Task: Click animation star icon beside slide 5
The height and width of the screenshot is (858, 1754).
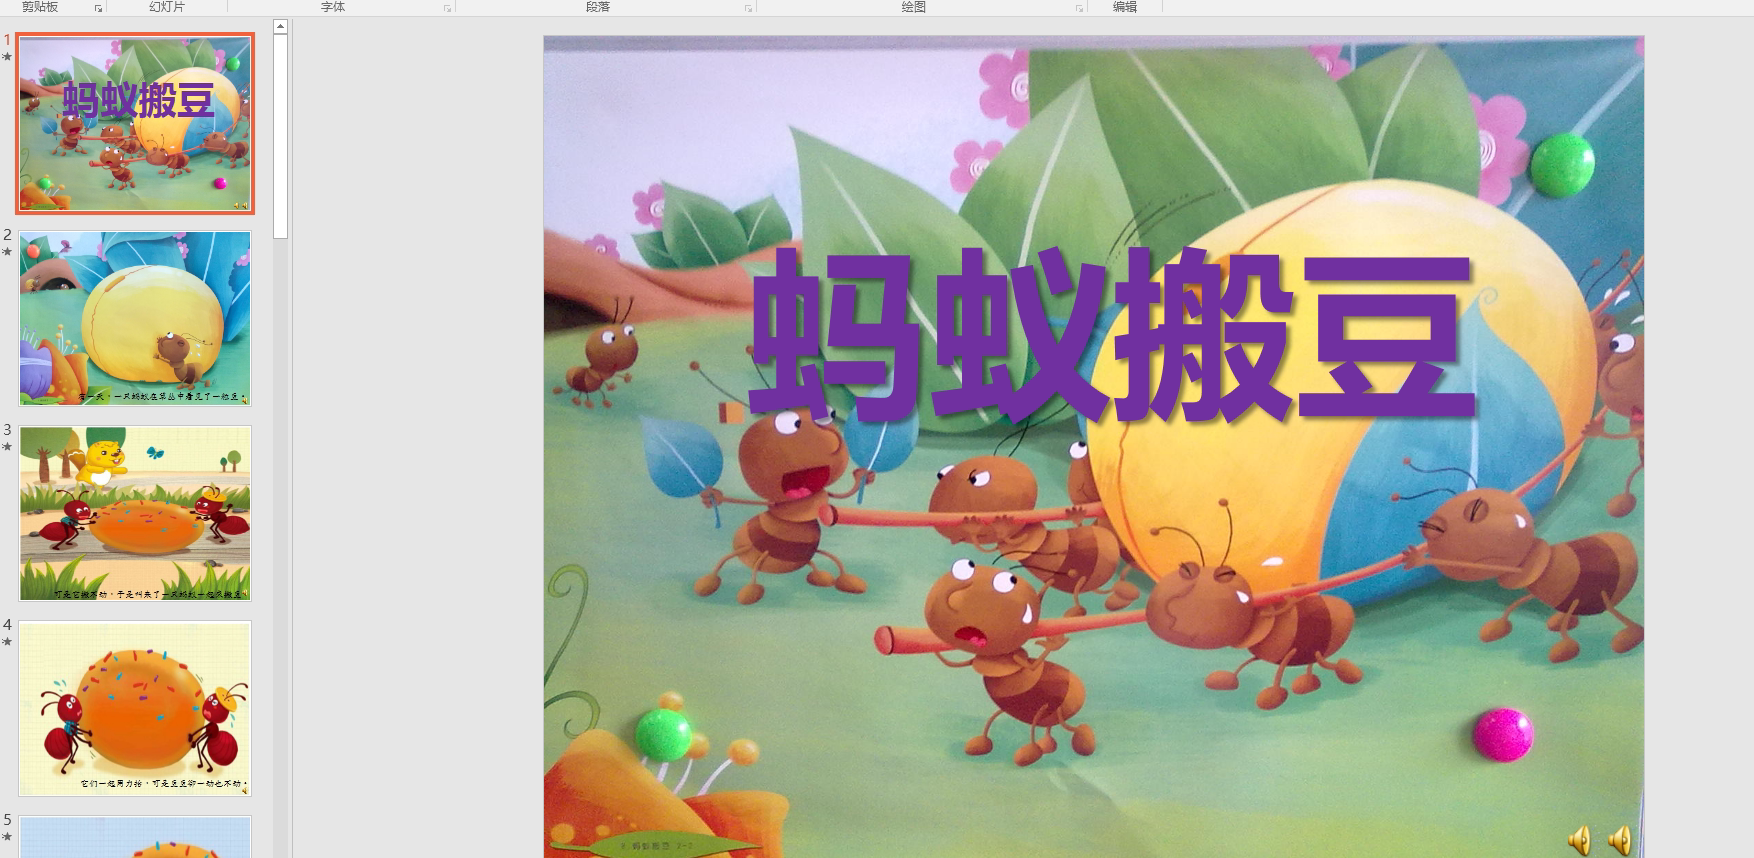Action: [7, 836]
